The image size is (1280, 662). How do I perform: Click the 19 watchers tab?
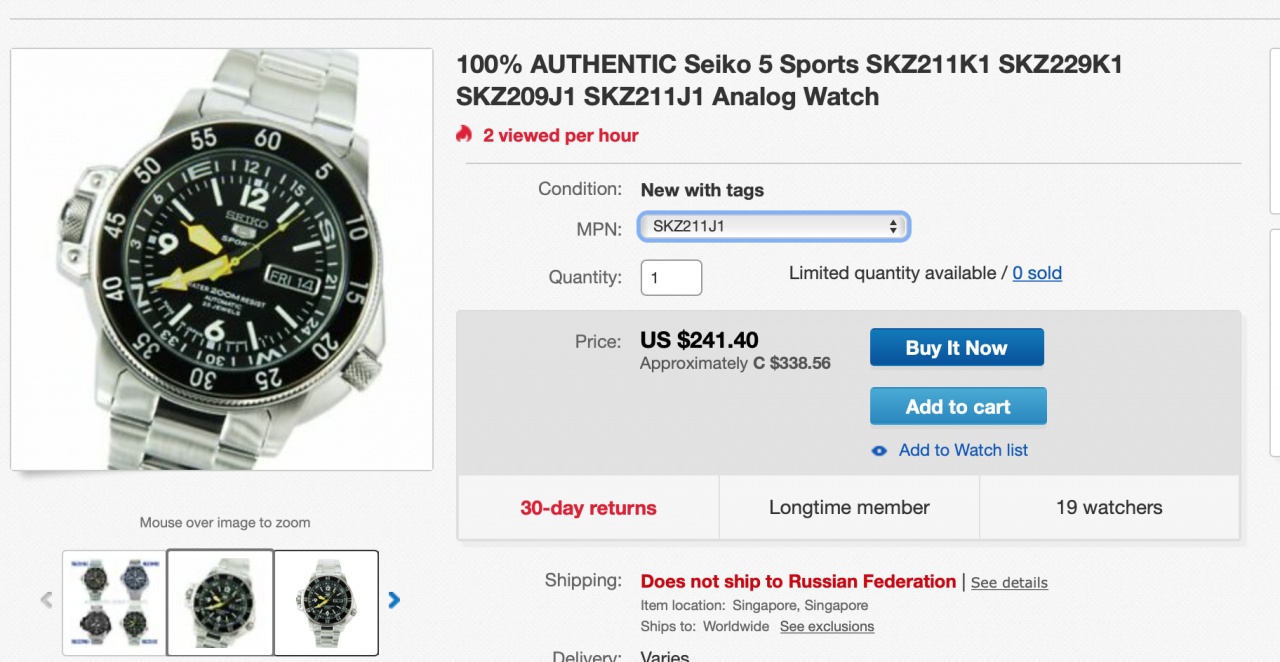pos(1109,508)
